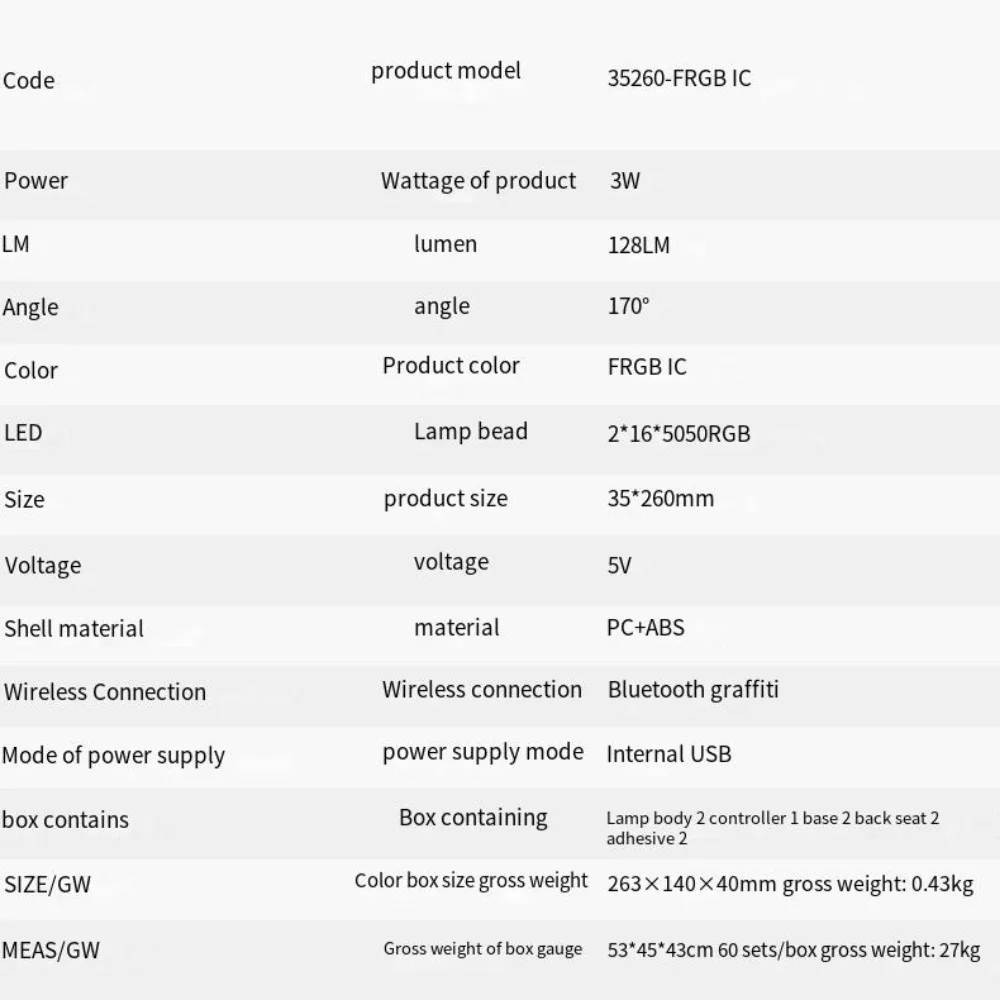The image size is (1000, 1000).
Task: Click the 'Box containing' label
Action: point(473,818)
